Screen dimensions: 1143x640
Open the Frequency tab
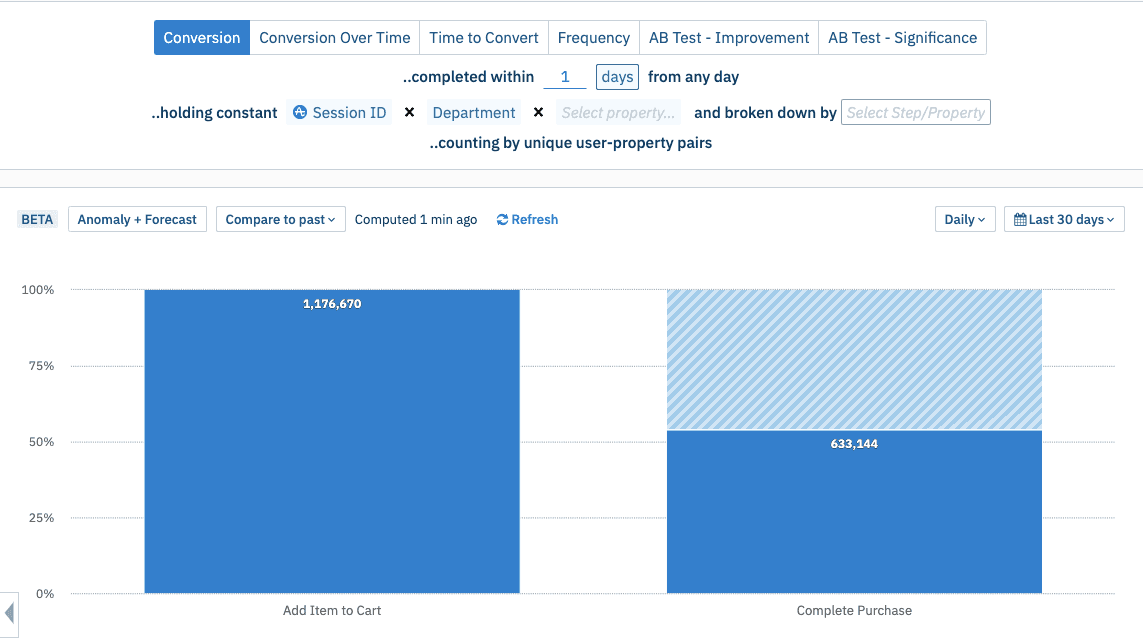click(594, 37)
